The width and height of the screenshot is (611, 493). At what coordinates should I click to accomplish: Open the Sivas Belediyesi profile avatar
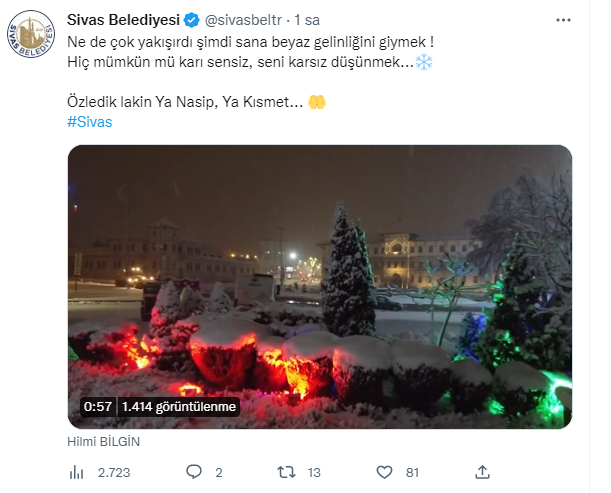(x=31, y=34)
